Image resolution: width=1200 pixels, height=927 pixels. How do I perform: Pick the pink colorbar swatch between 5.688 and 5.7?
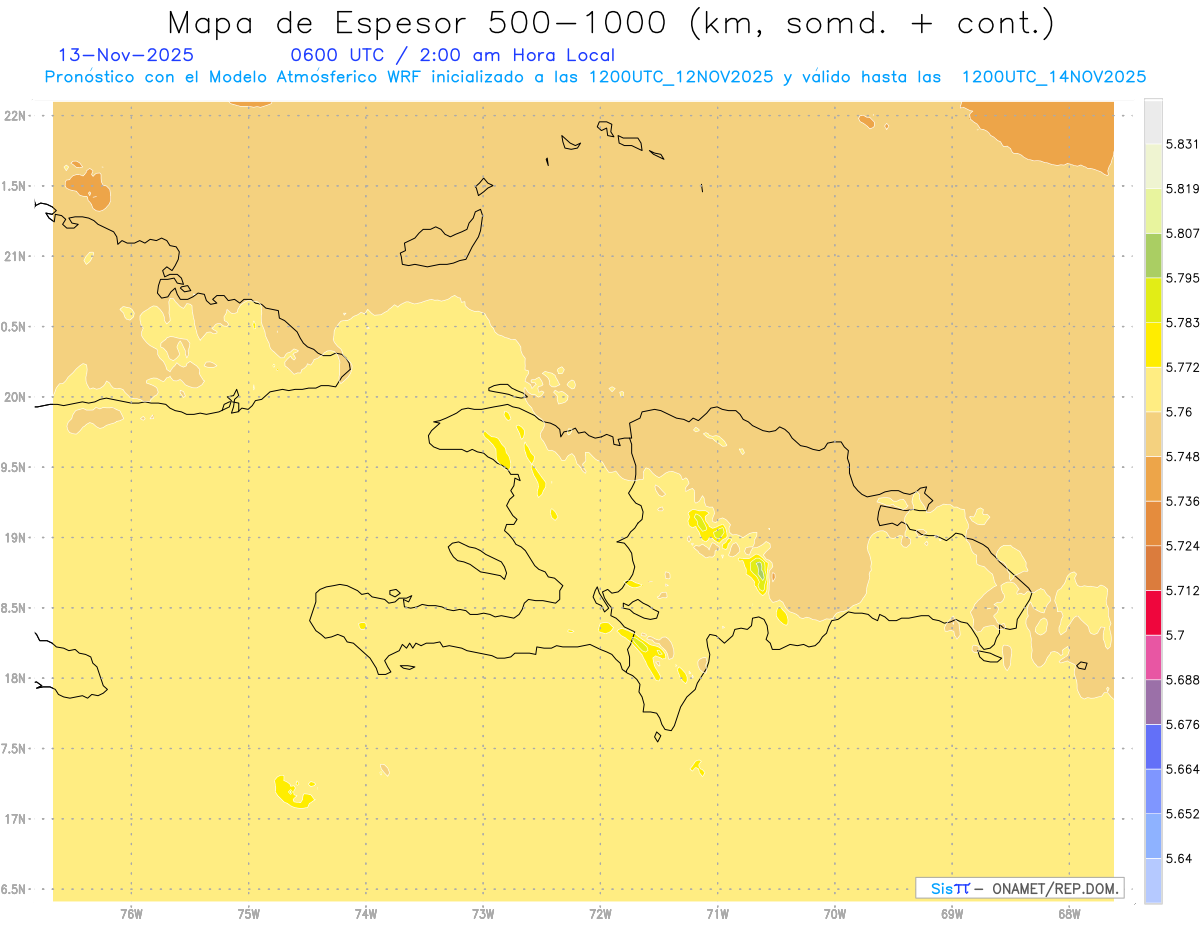(x=1153, y=657)
